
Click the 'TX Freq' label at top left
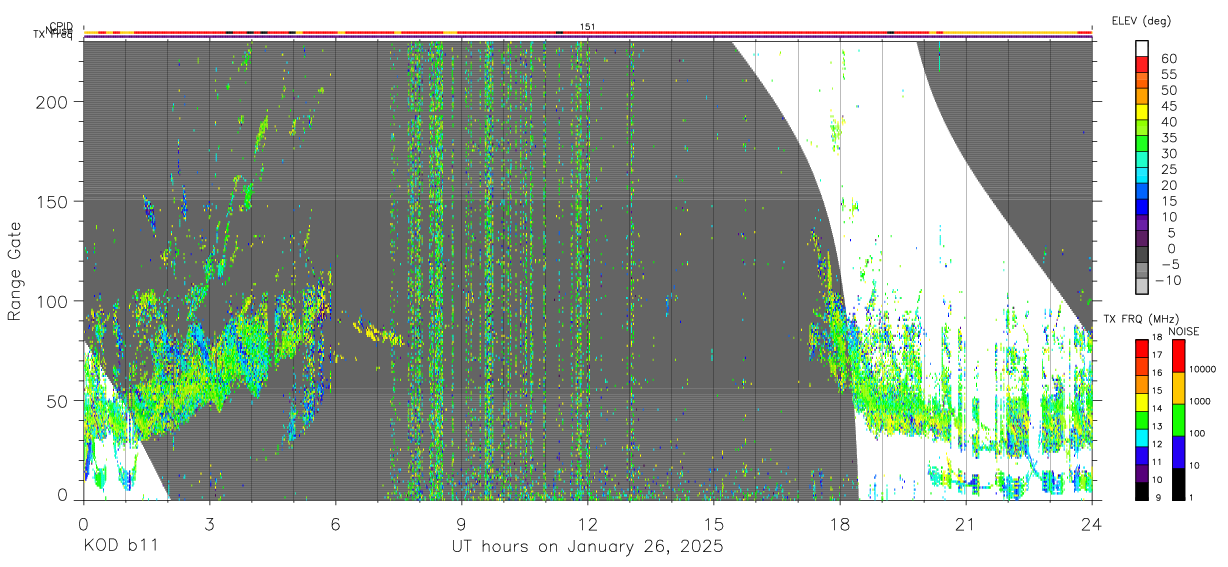click(x=55, y=37)
